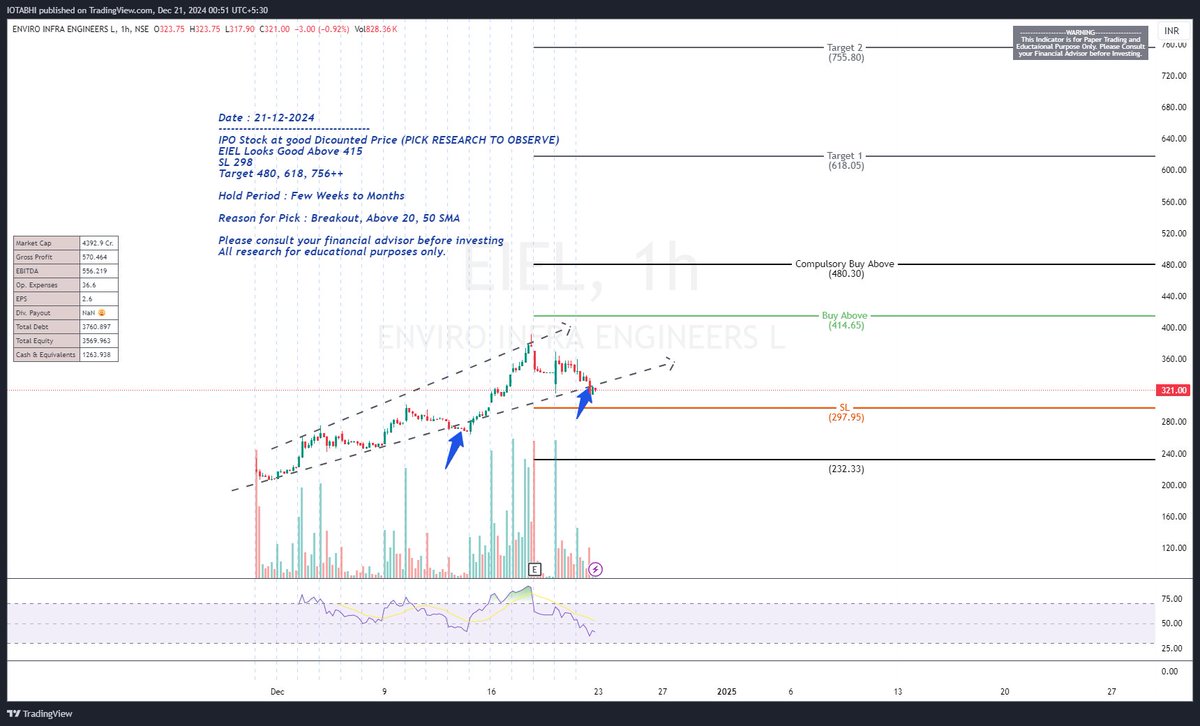Click the Div. Payout NaN cell
This screenshot has width=1200, height=726.
point(98,313)
